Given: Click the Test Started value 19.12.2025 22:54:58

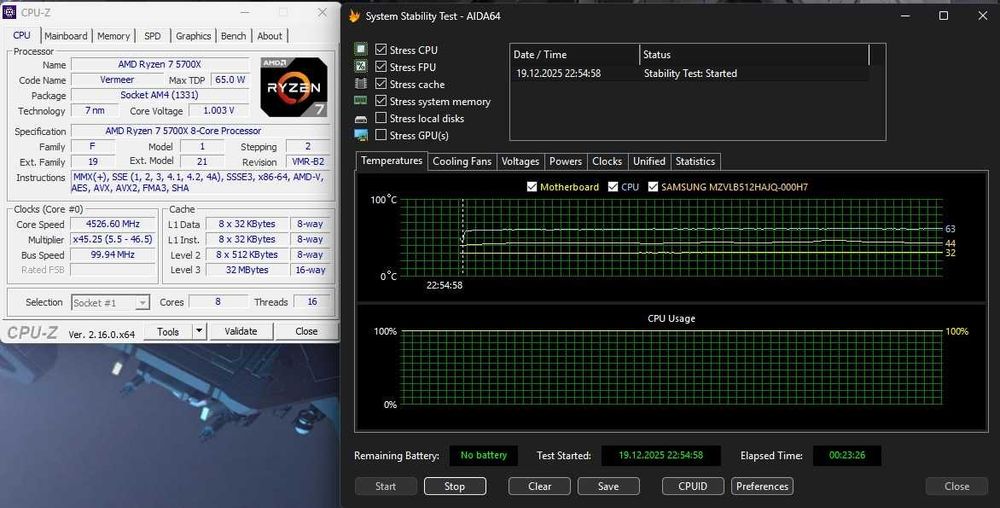Looking at the screenshot, I should [661, 455].
